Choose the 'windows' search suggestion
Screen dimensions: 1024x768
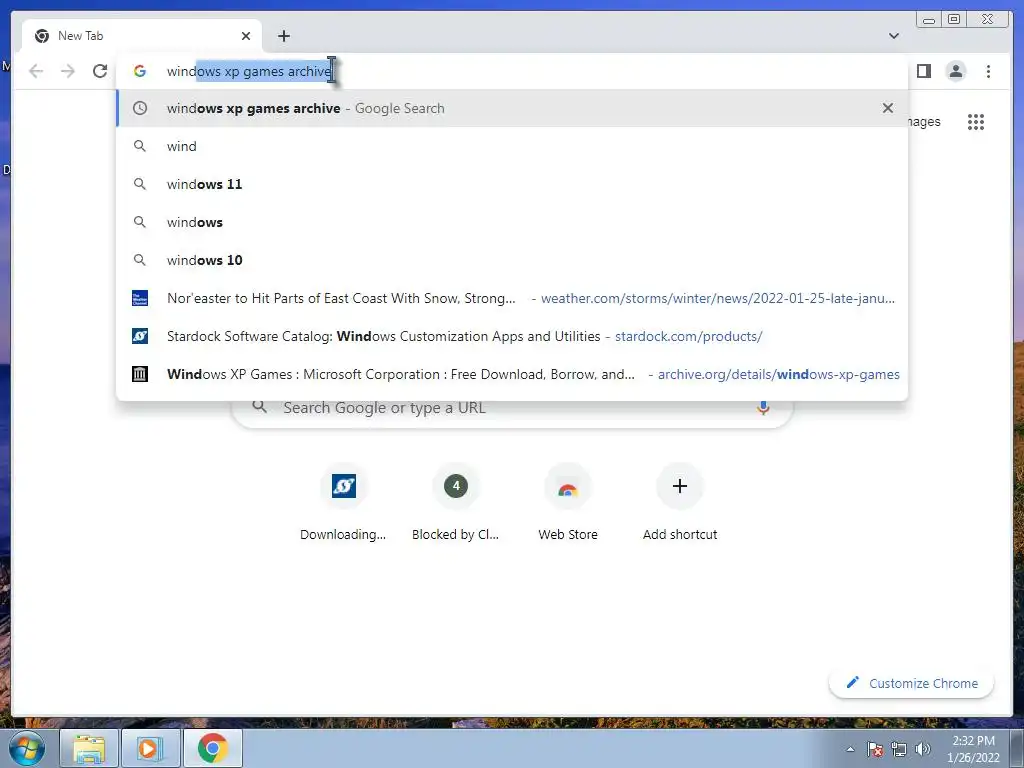512,222
